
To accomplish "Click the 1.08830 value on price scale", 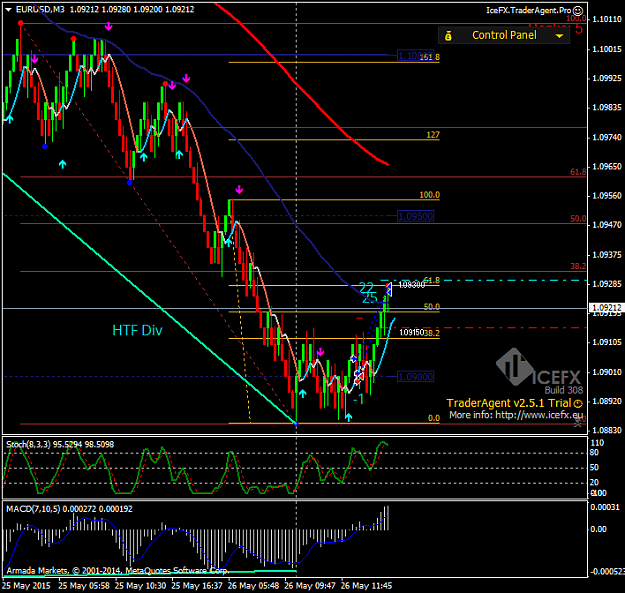I will point(607,430).
